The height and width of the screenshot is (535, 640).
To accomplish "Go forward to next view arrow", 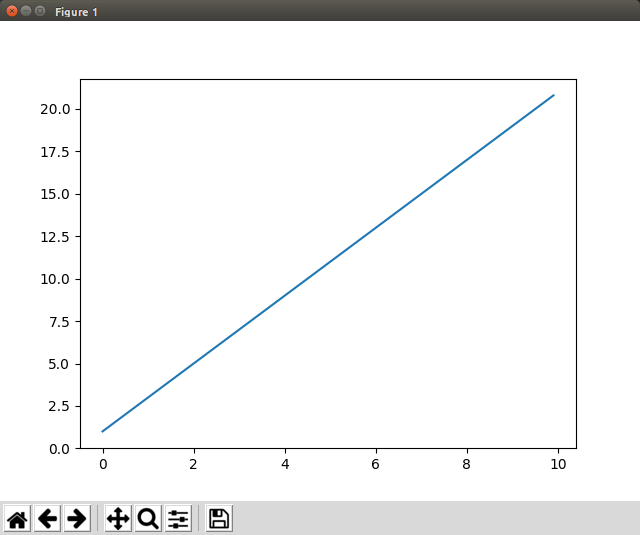I will [77, 519].
